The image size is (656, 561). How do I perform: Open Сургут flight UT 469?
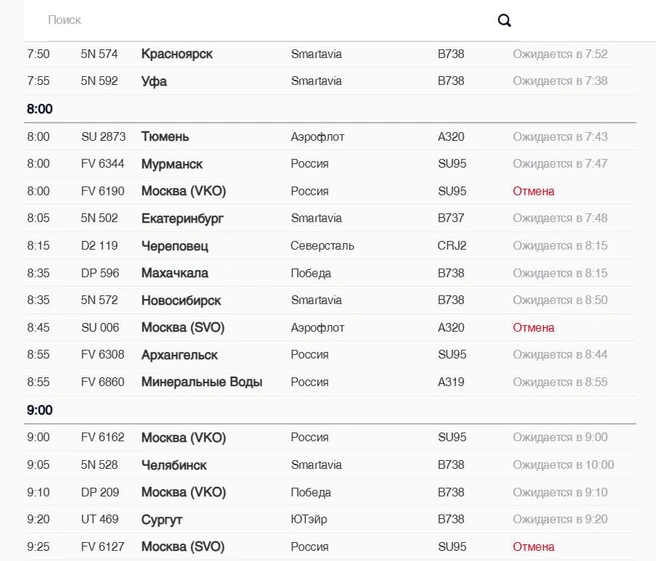pyautogui.click(x=330, y=520)
